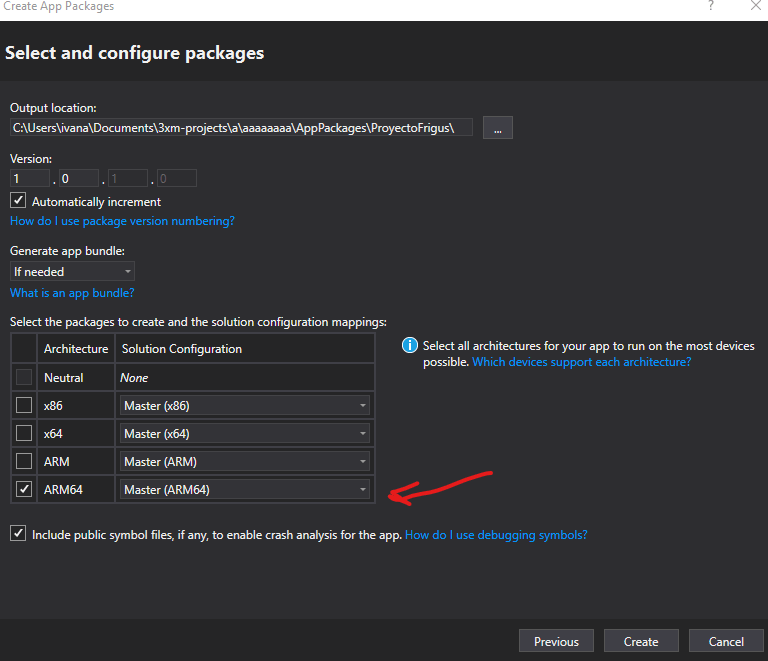Toggle the Automatically increment checkbox
This screenshot has width=768, height=661.
18,201
